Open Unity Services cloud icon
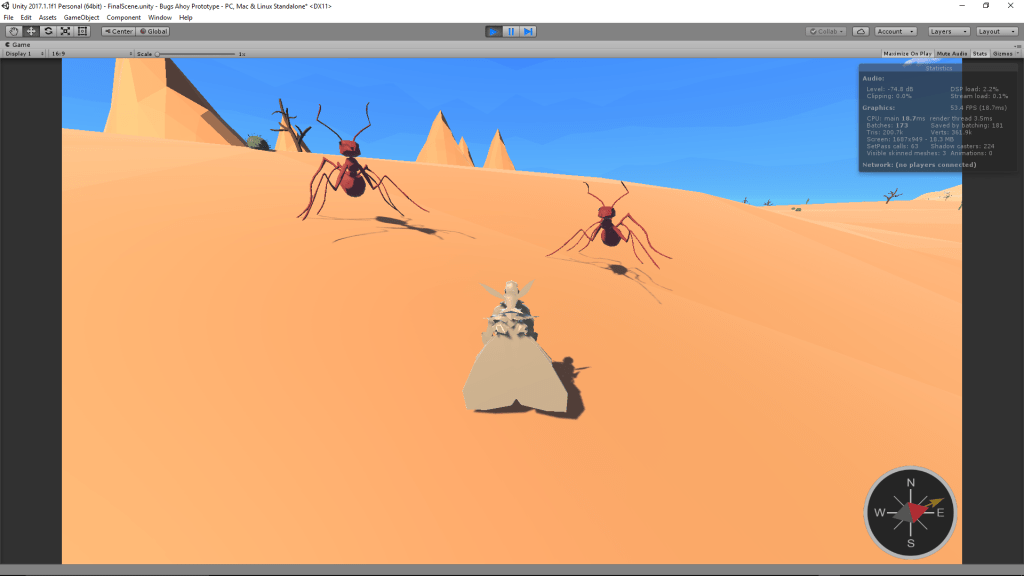Screen dimensions: 1024x576 pos(860,31)
